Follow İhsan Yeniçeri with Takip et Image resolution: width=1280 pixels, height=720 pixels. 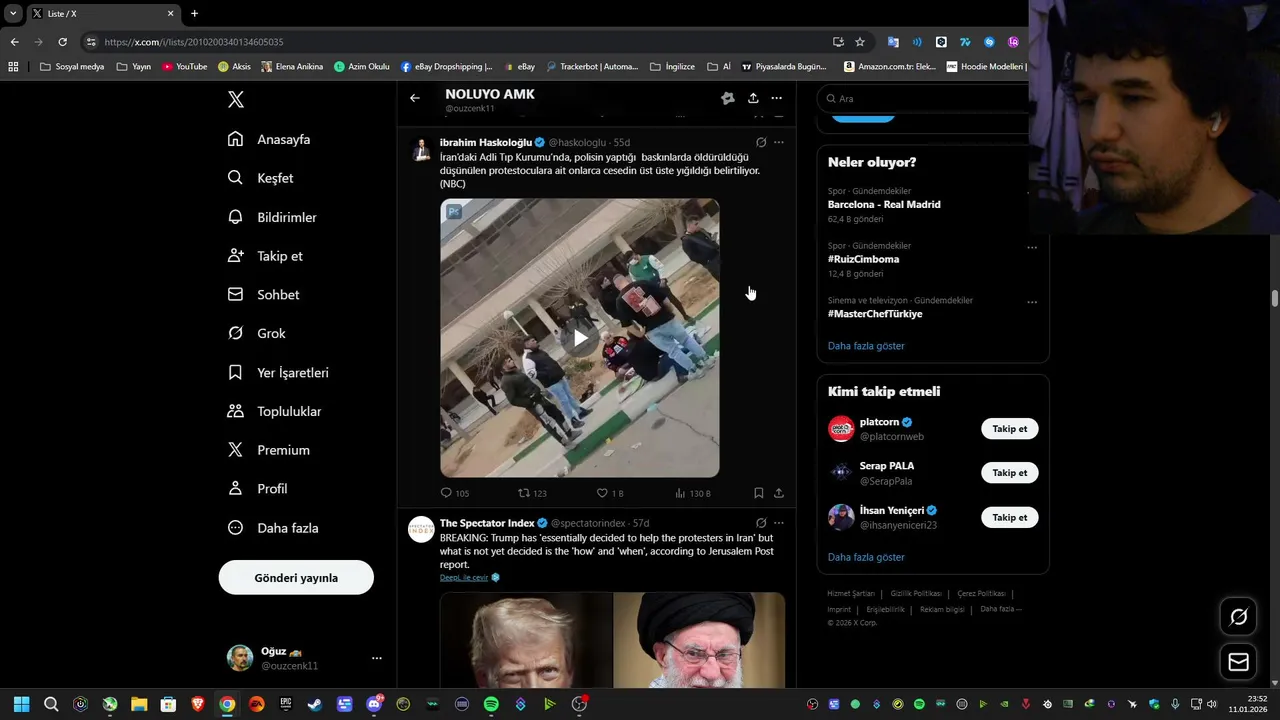tap(1010, 517)
